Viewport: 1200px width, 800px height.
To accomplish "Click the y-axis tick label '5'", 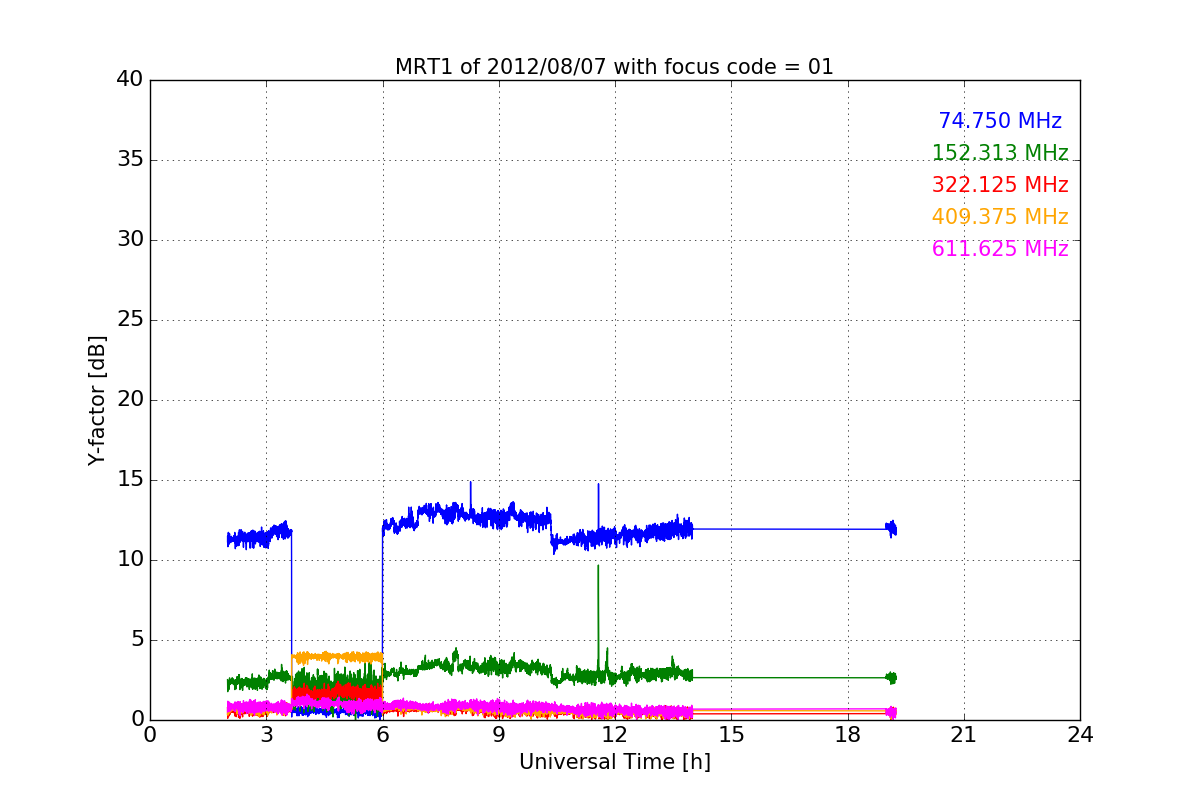I will pyautogui.click(x=137, y=640).
